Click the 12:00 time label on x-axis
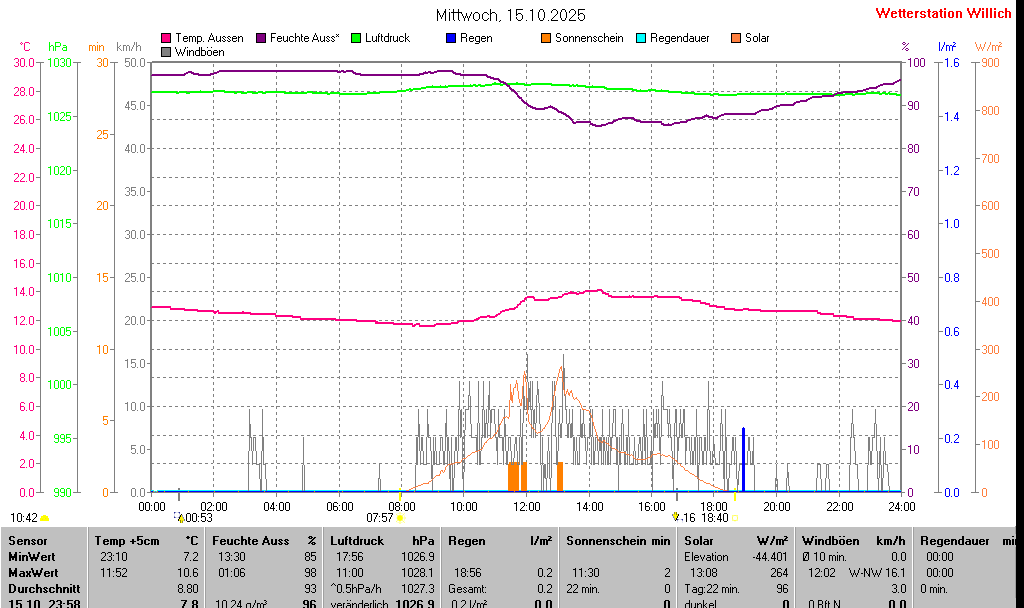This screenshot has height=608, width=1024. 527,506
